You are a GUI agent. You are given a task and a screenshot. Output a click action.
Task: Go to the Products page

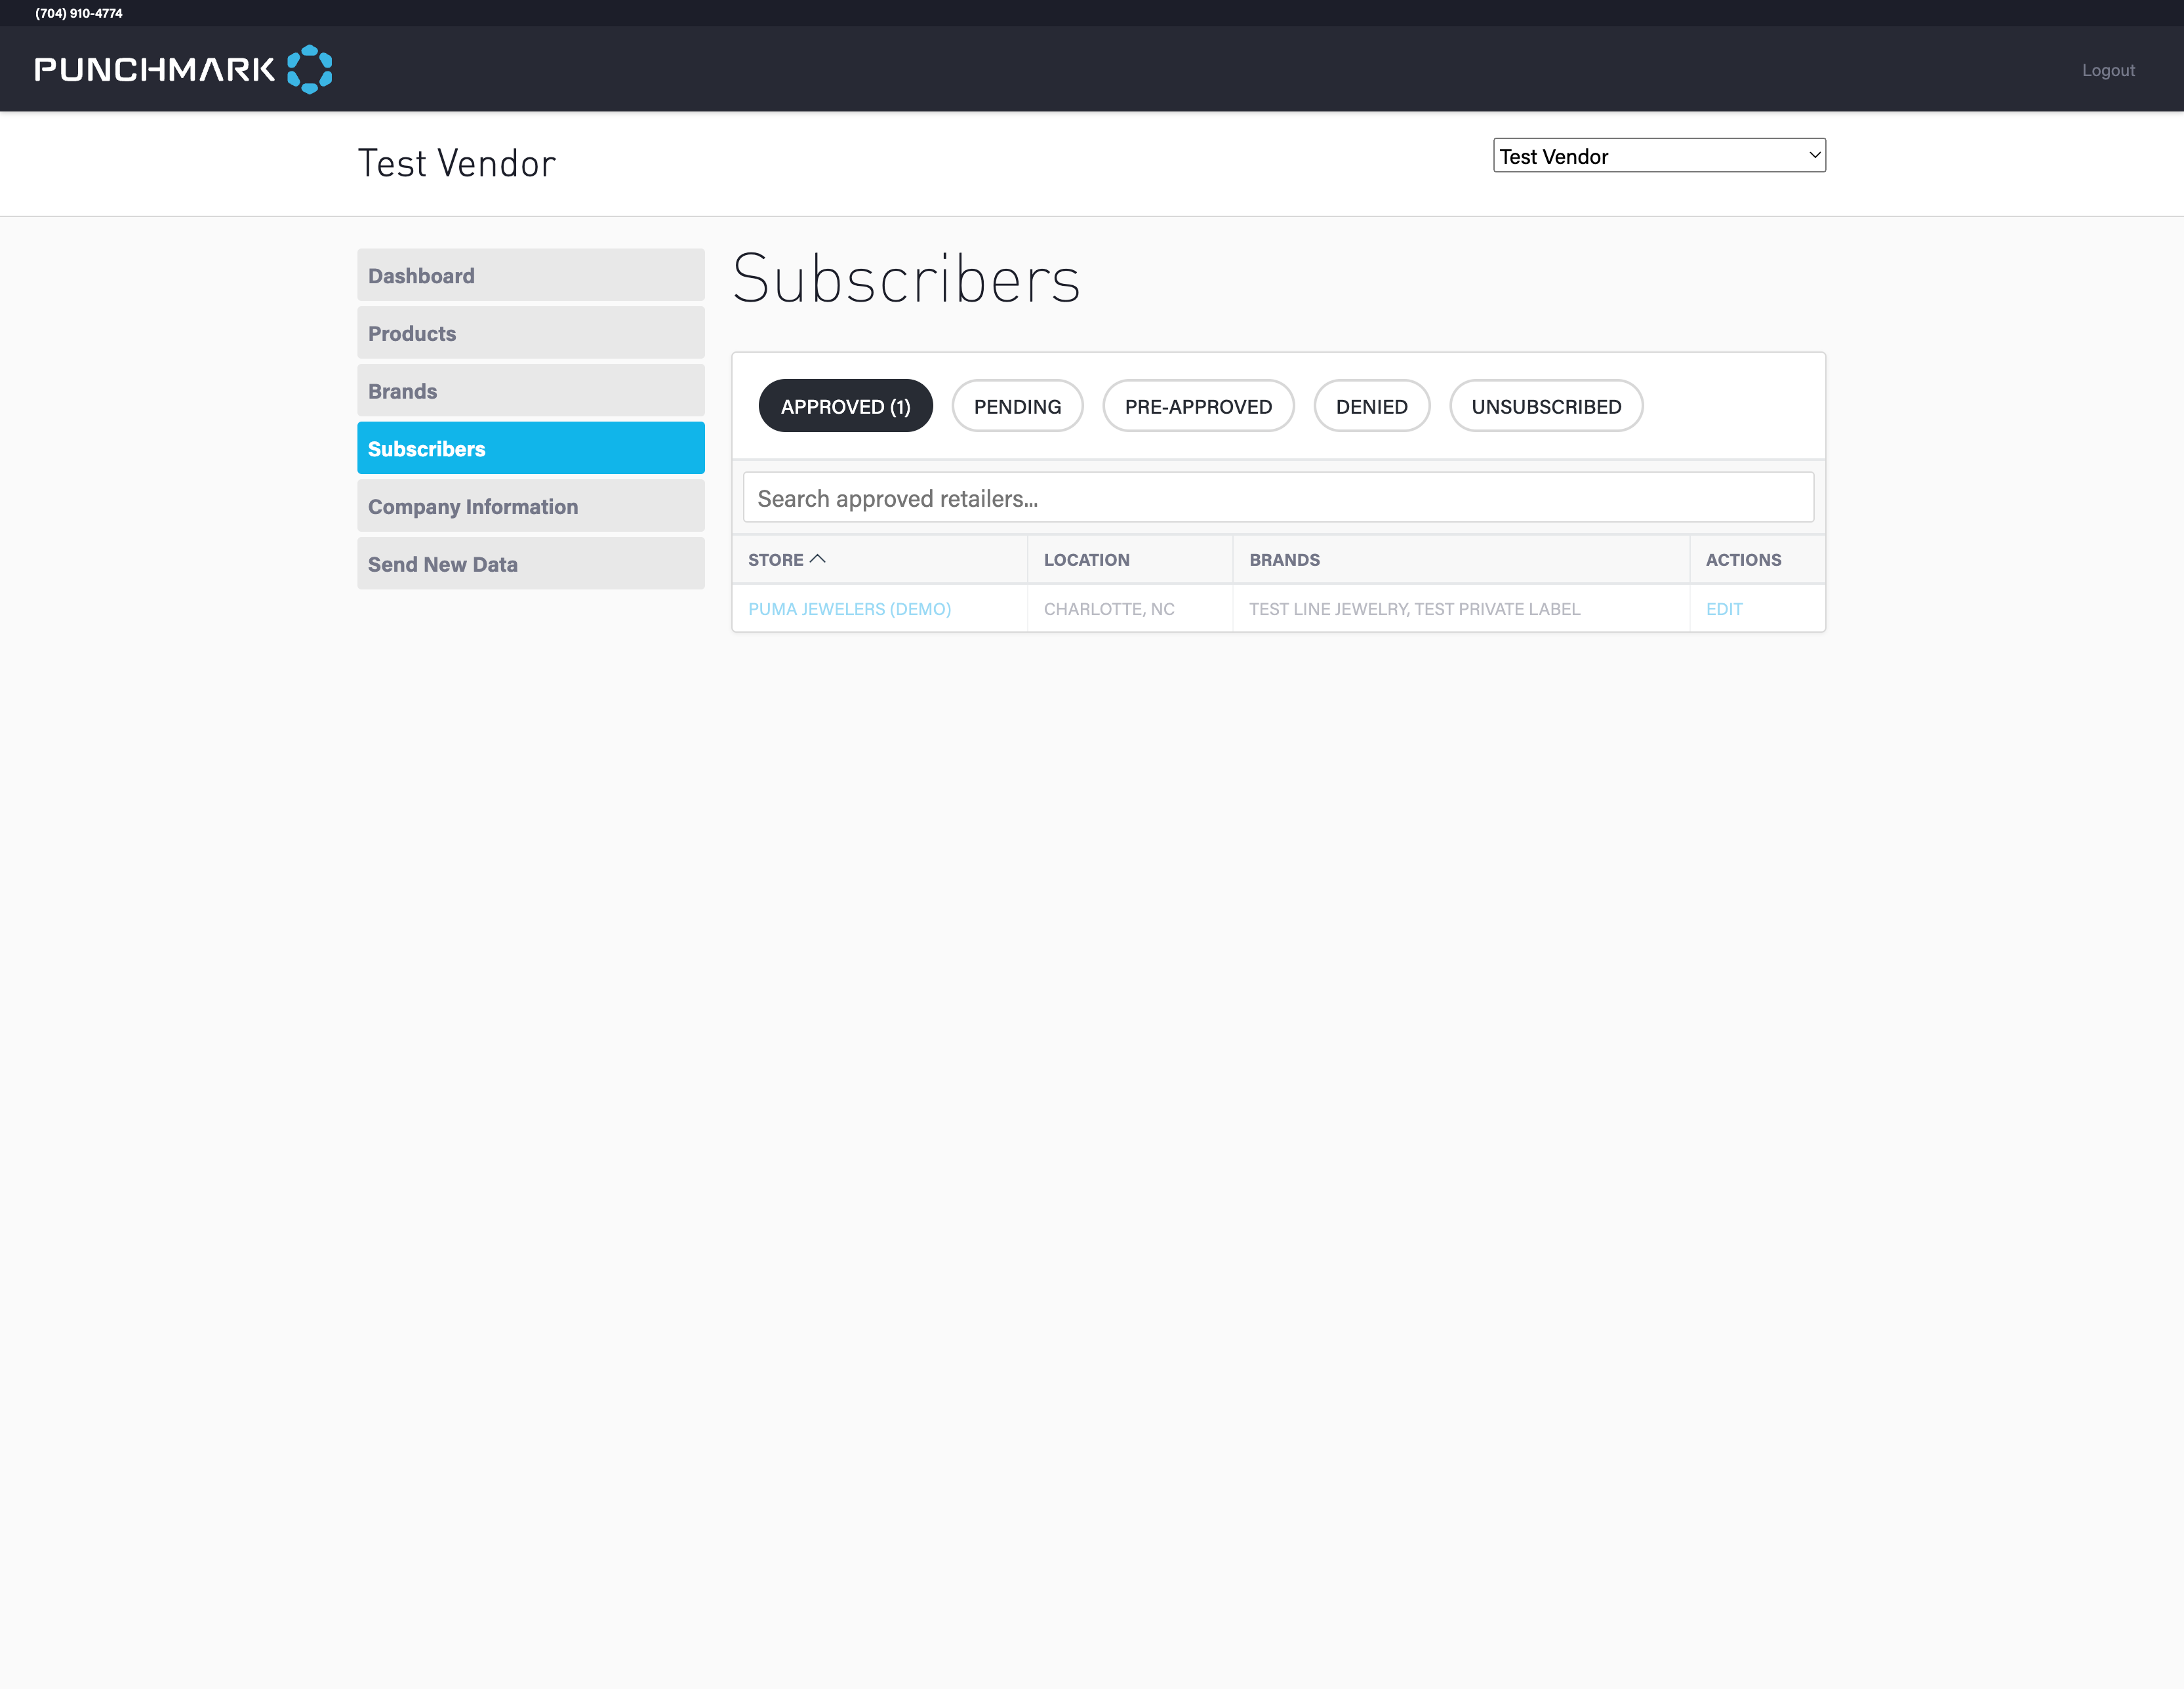click(x=530, y=333)
